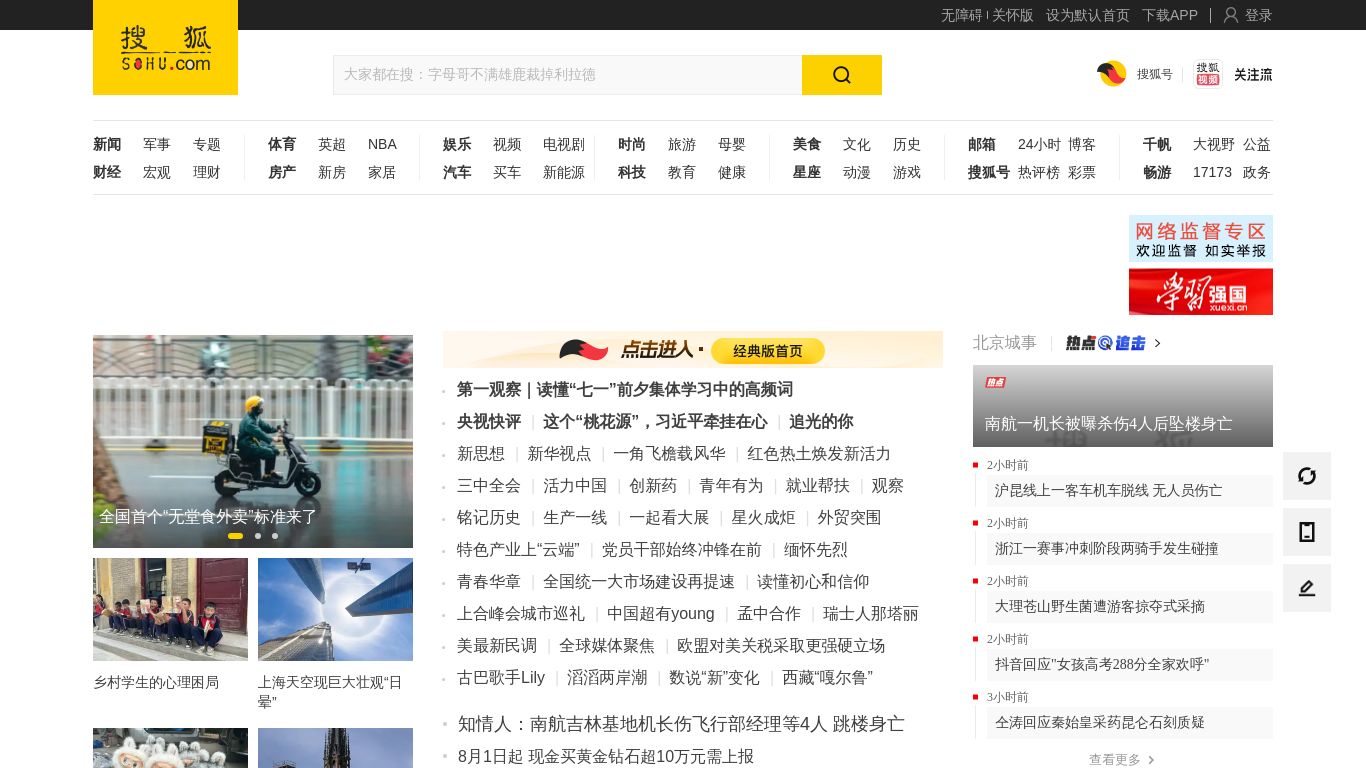Open 抖音回应女孩高考288分 item
This screenshot has width=1366, height=768.
pos(1130,664)
